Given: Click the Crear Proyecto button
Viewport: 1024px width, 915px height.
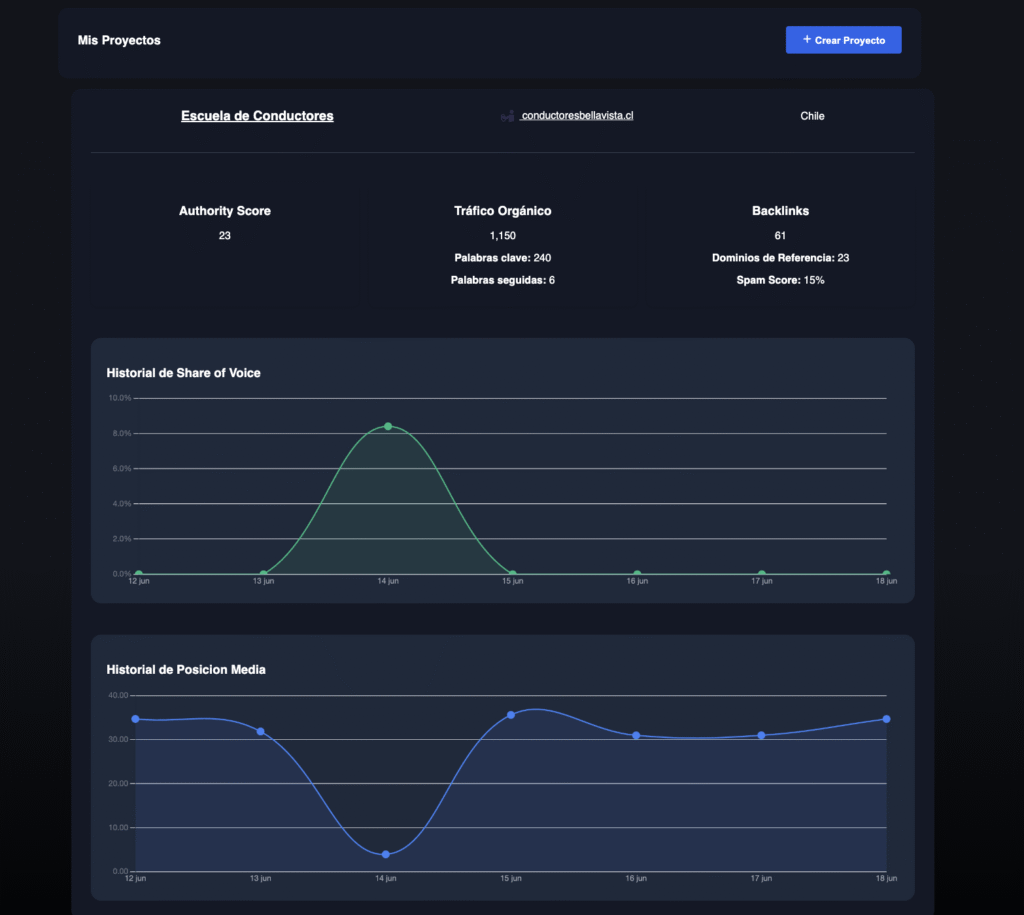Looking at the screenshot, I should point(843,40).
